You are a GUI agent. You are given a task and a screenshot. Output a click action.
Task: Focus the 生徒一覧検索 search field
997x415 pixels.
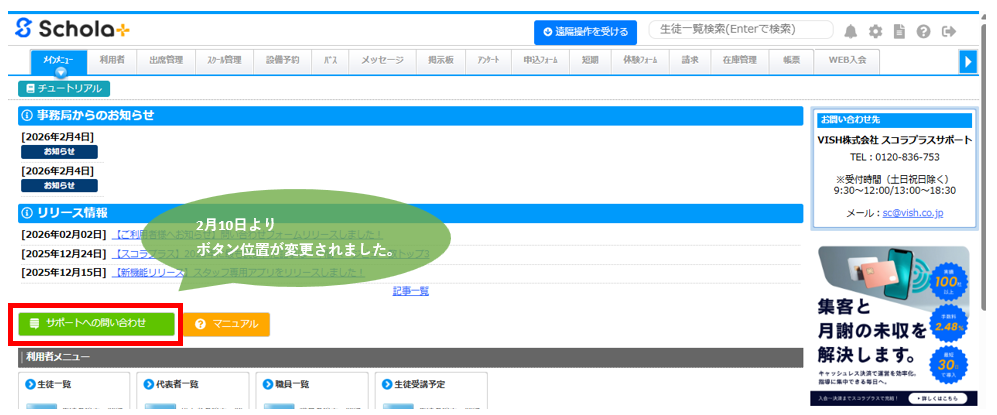pyautogui.click(x=740, y=30)
